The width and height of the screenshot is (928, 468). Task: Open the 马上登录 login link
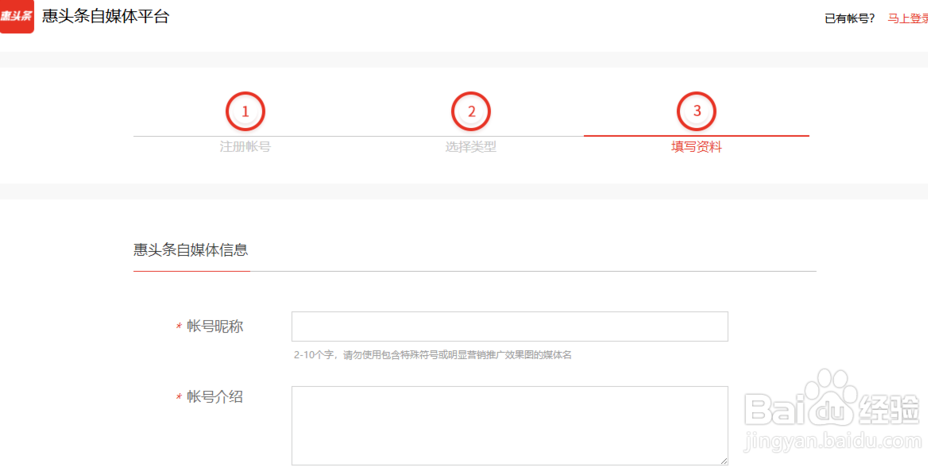point(907,19)
